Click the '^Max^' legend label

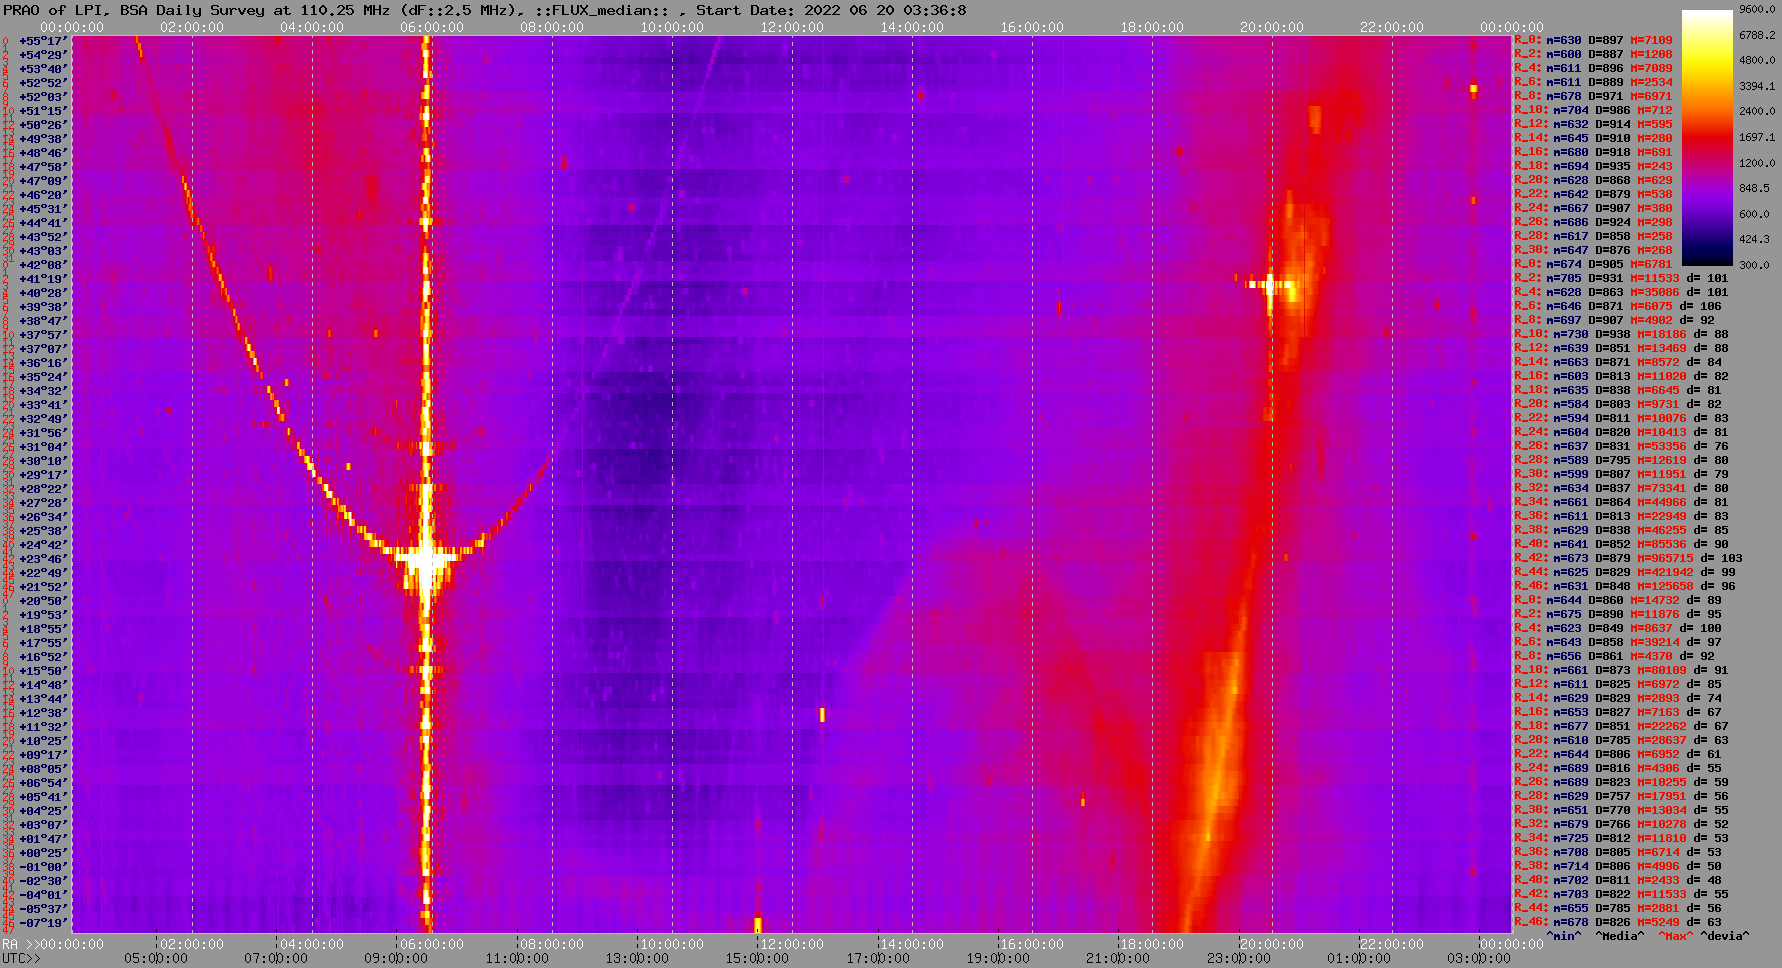[x=1676, y=936]
